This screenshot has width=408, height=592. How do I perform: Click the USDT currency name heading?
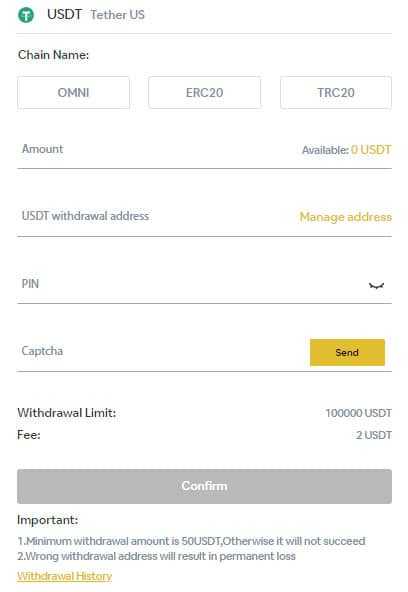point(64,15)
